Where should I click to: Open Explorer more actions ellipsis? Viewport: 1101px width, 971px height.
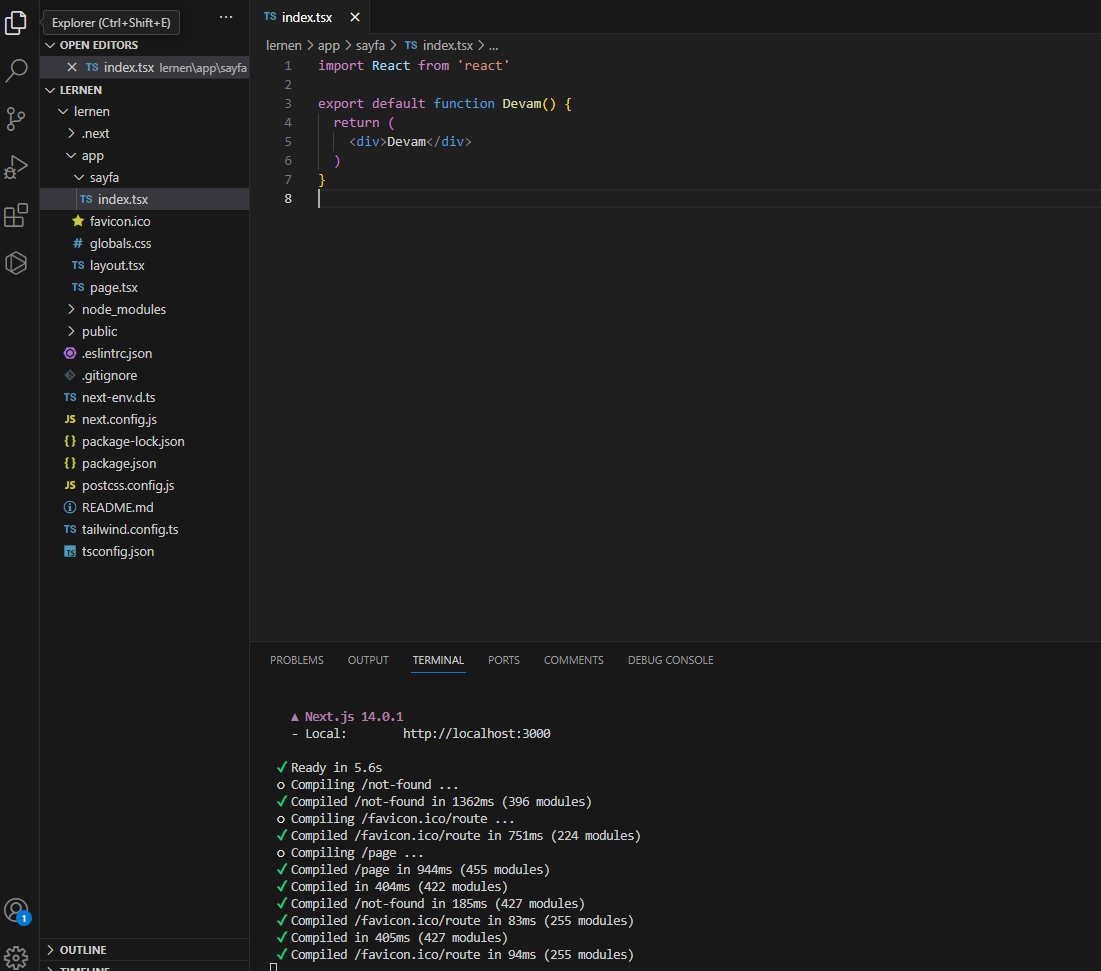pyautogui.click(x=225, y=18)
